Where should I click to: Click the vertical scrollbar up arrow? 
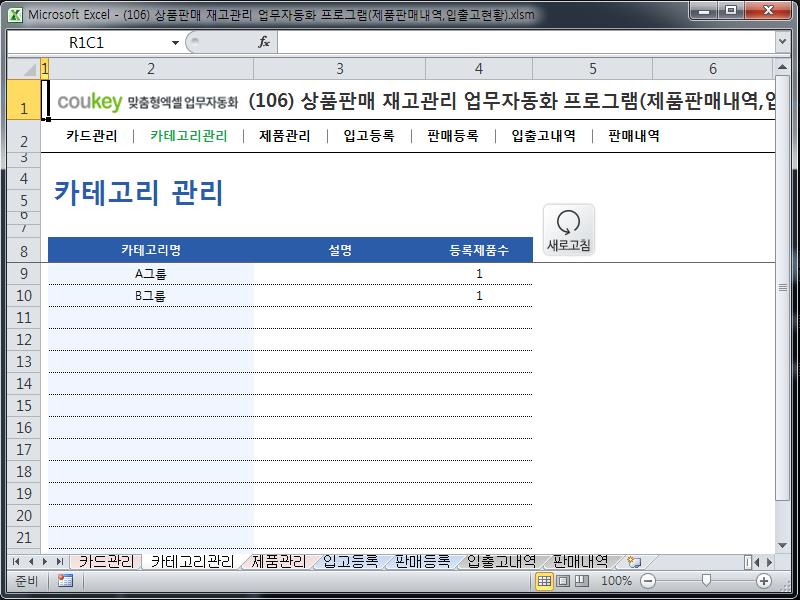point(782,67)
